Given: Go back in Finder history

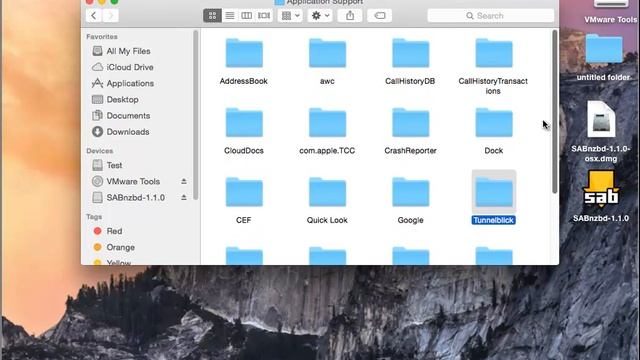Looking at the screenshot, I should point(94,16).
